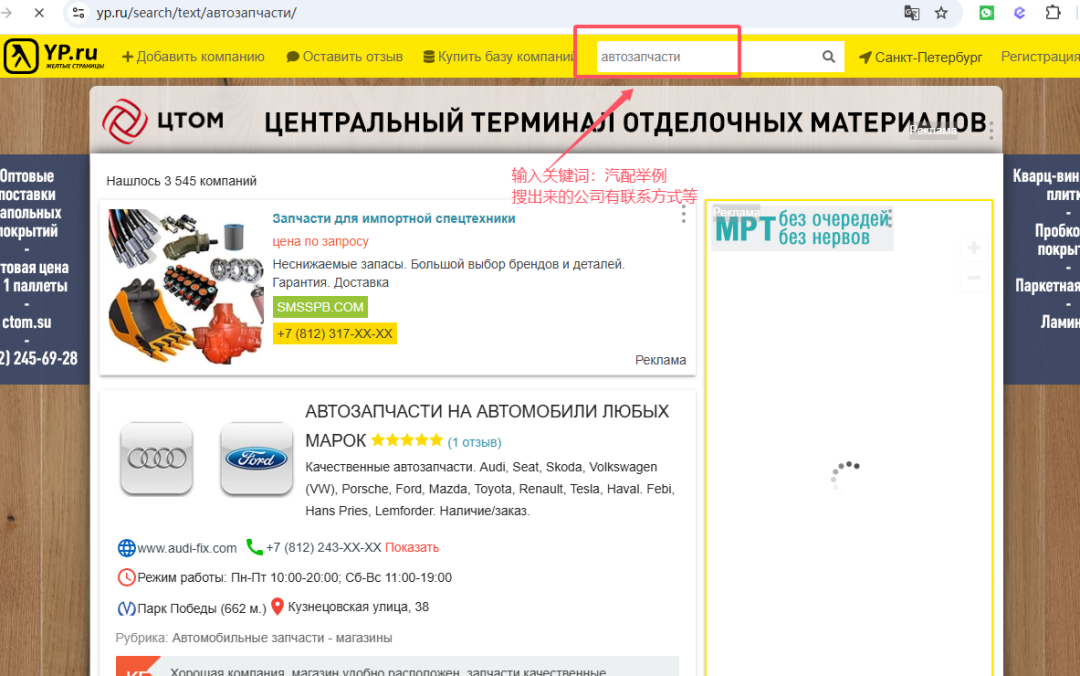Open Добавить компанию link
1080x676 pixels.
[x=193, y=57]
